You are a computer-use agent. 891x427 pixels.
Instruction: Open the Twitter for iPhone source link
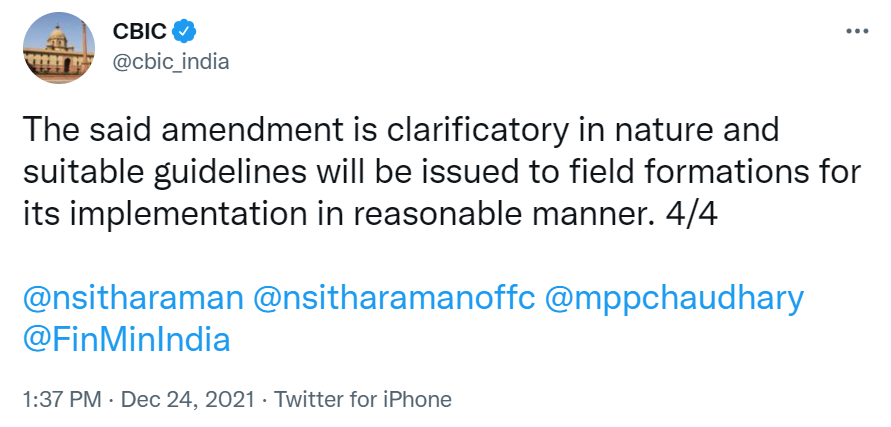click(363, 400)
